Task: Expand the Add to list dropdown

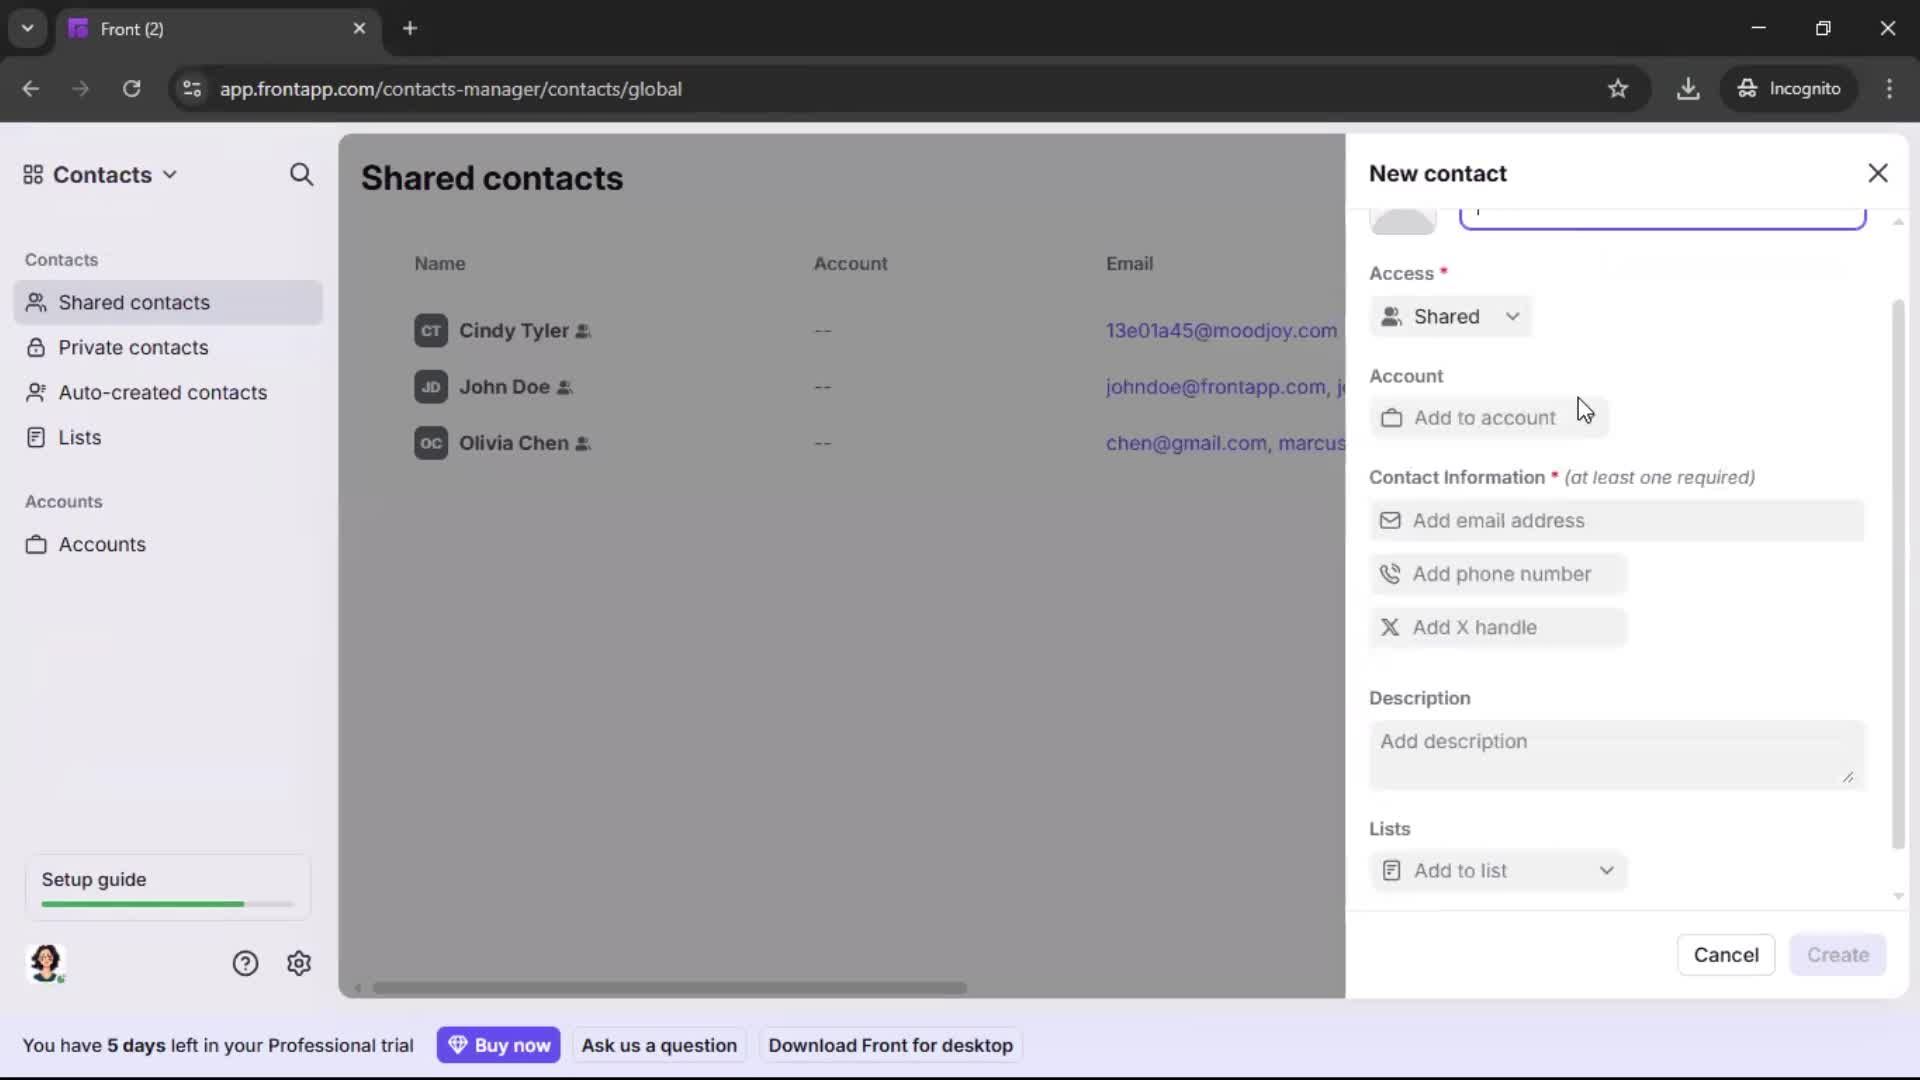Action: [x=1497, y=870]
